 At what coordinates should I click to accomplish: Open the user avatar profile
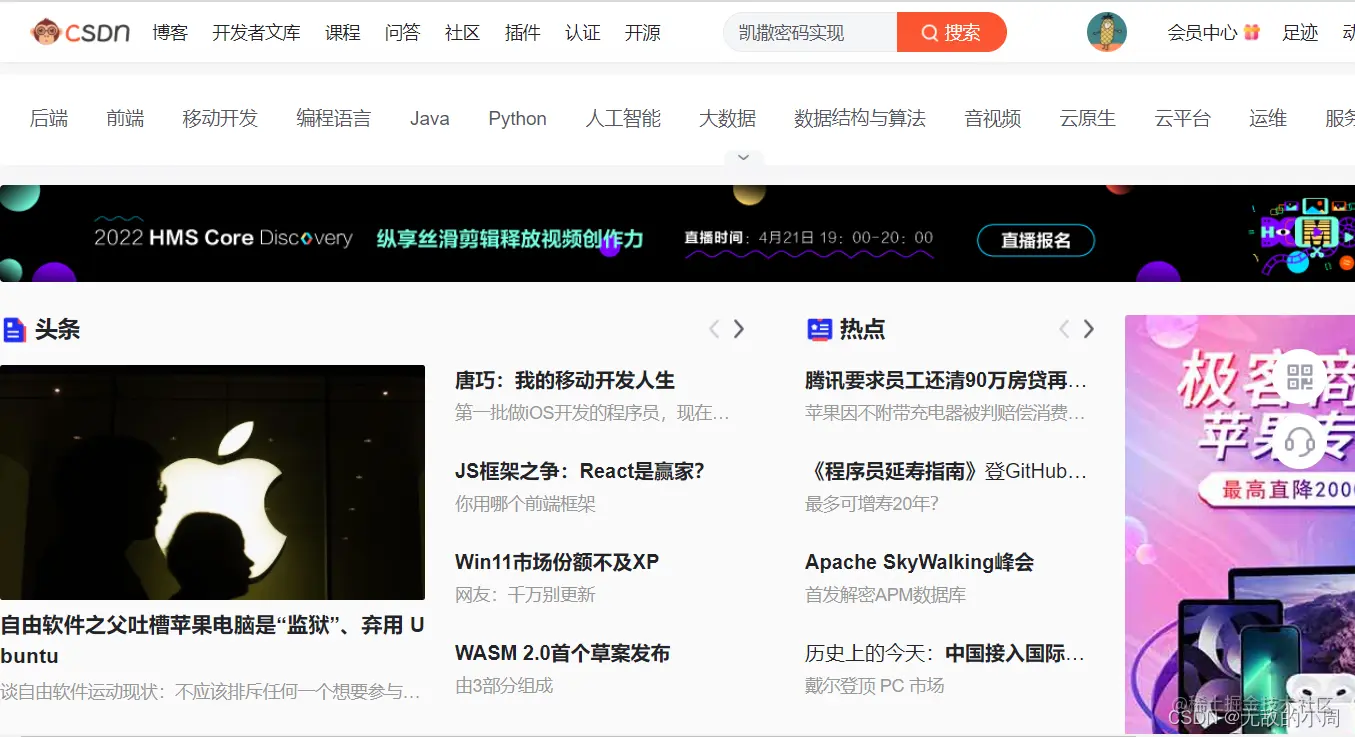point(1106,32)
